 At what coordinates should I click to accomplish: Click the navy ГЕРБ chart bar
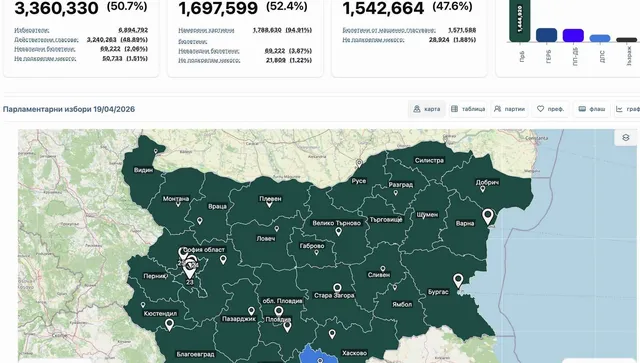(546, 35)
